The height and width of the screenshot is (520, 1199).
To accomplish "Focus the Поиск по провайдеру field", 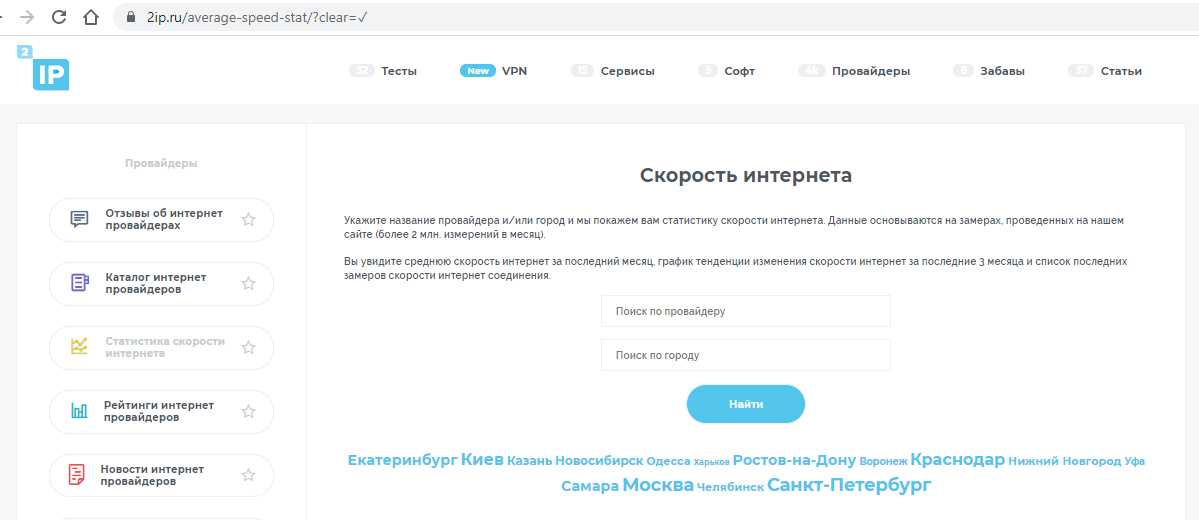I will (745, 311).
